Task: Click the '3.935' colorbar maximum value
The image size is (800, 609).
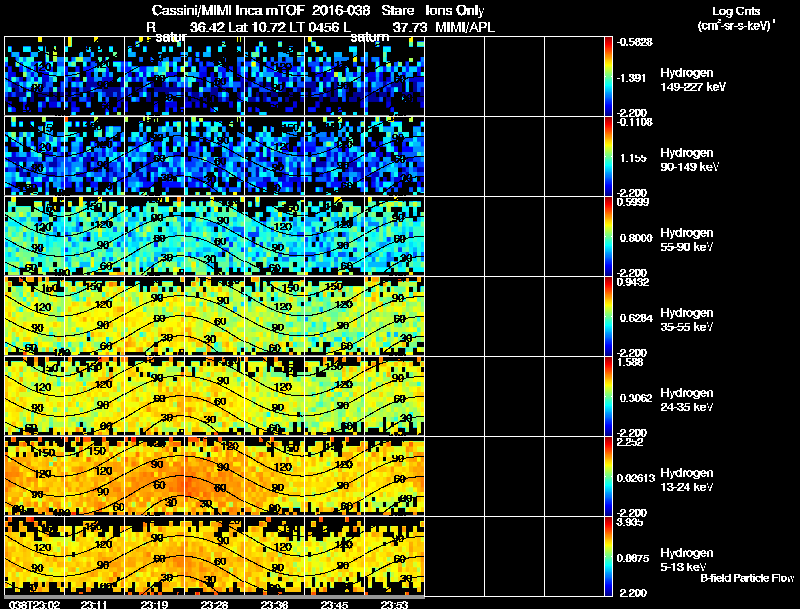Action: (630, 522)
